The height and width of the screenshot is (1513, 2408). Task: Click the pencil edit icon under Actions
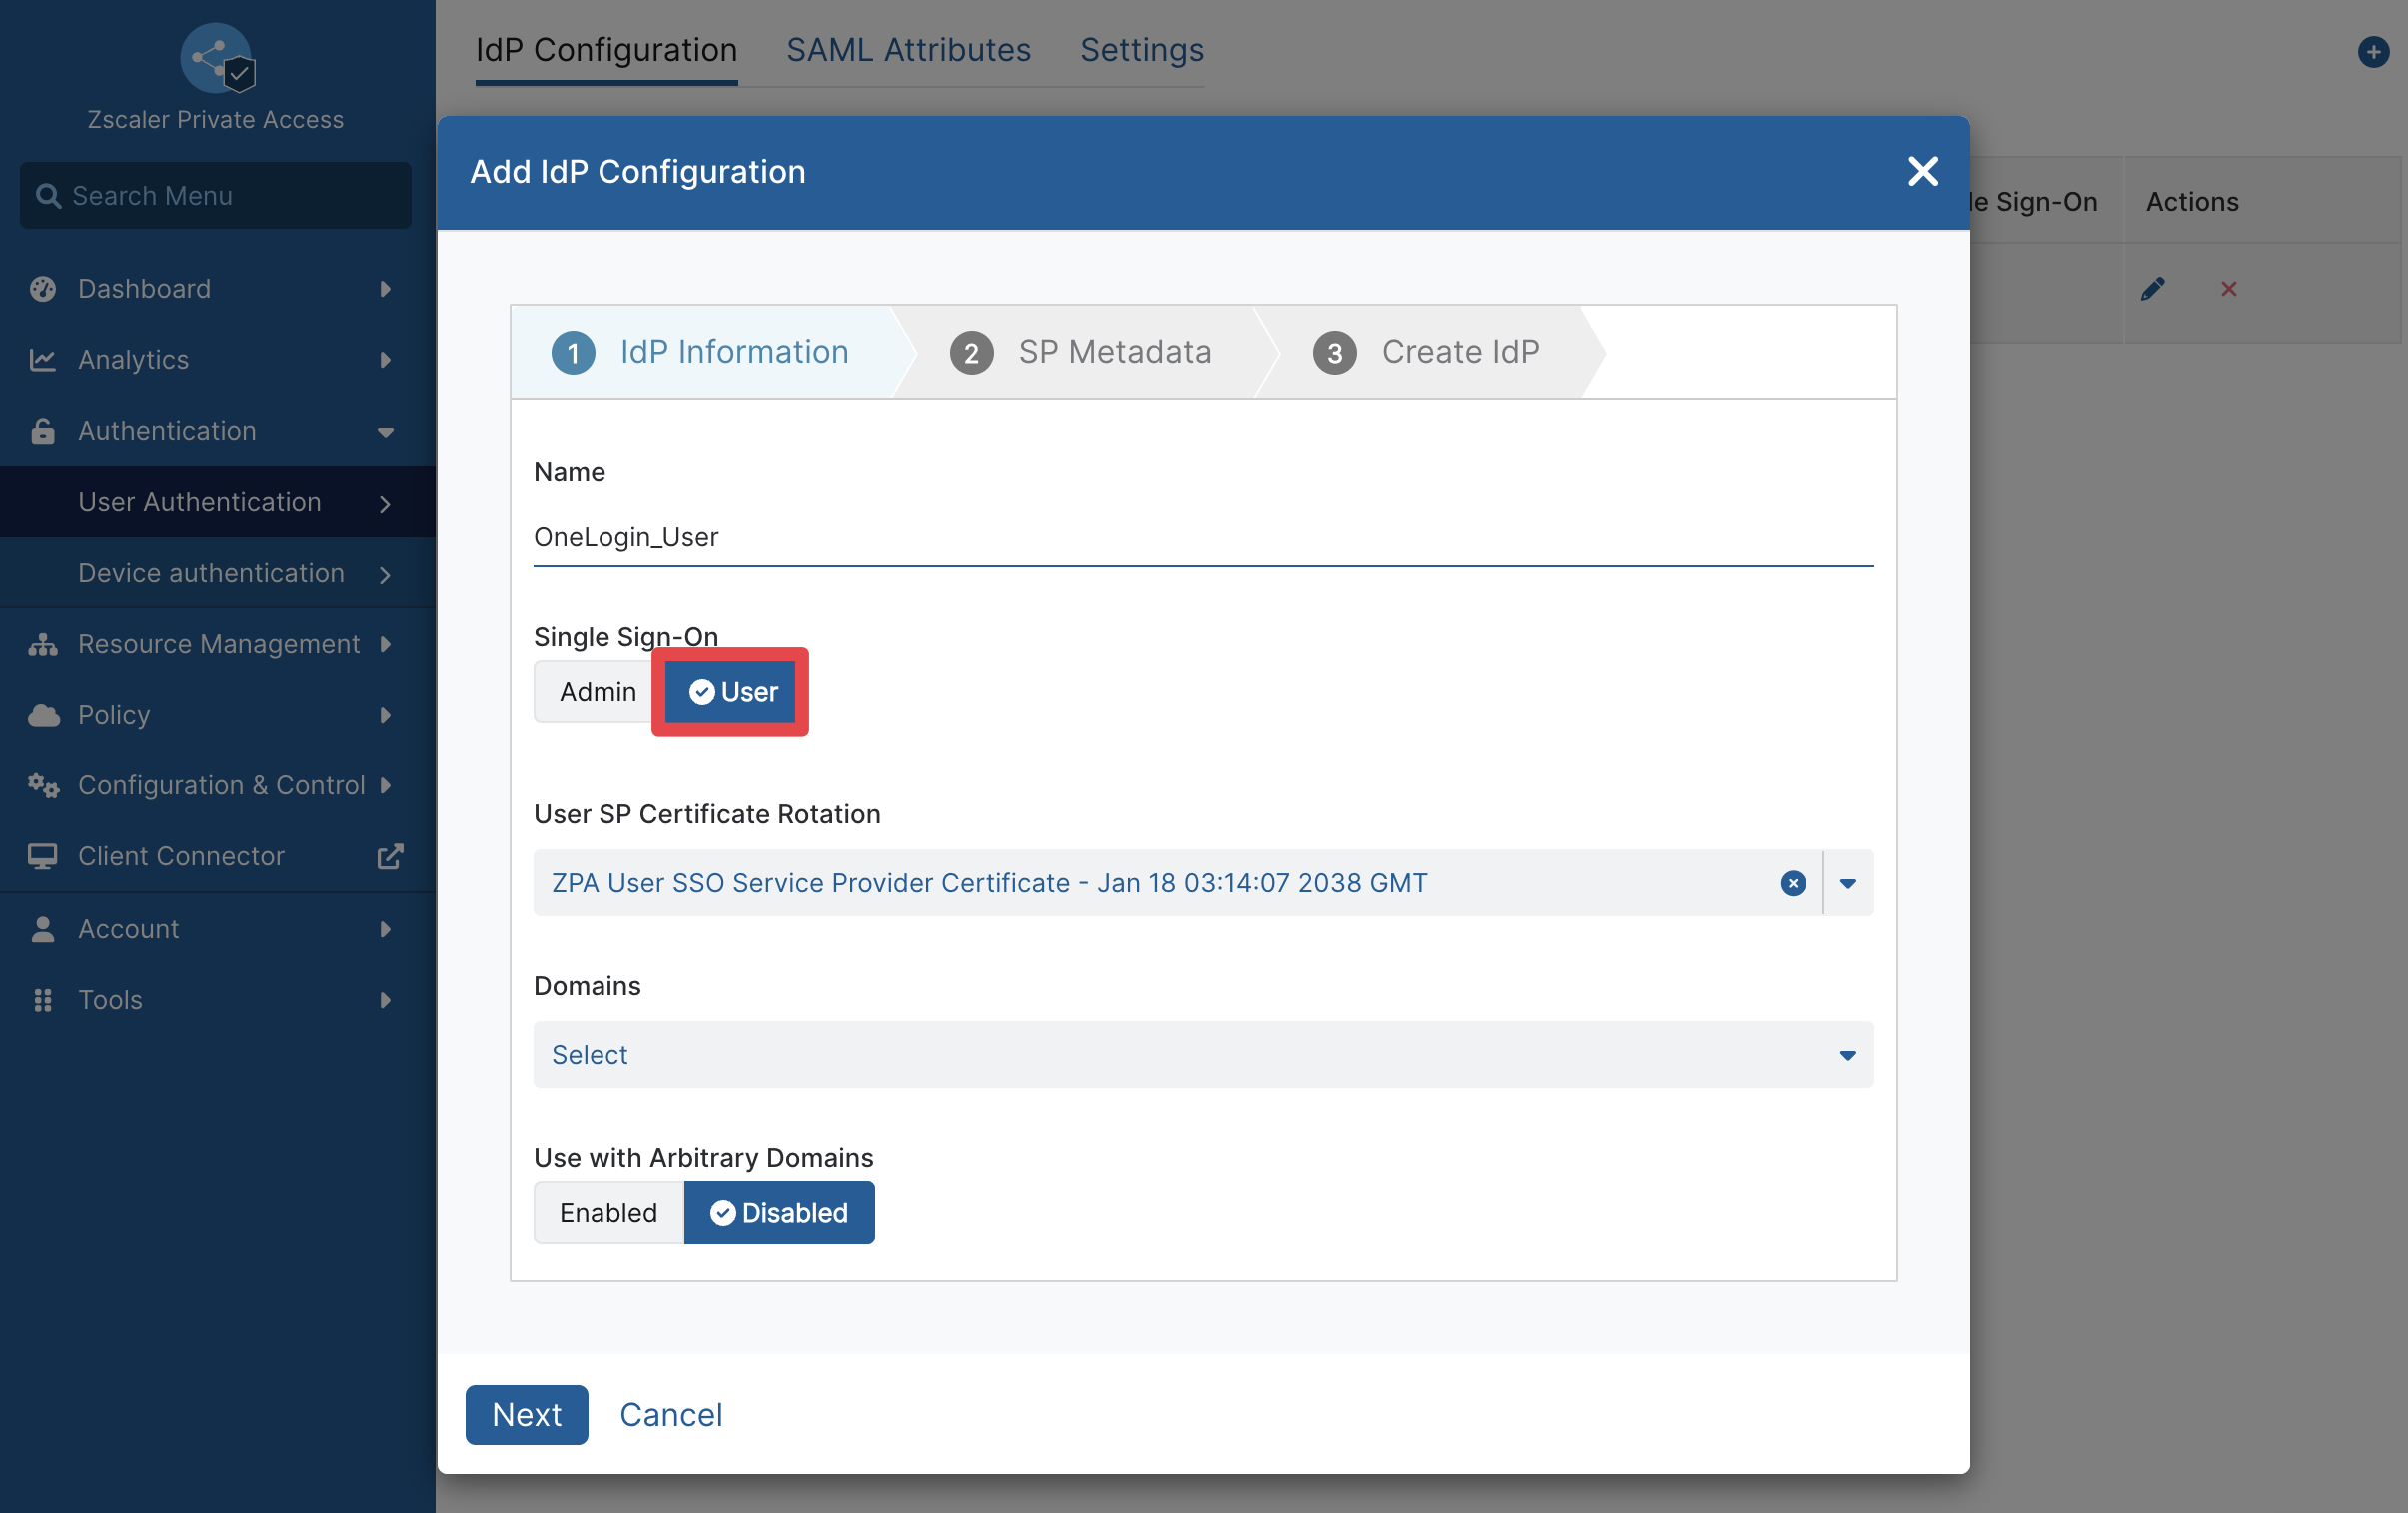click(2152, 289)
